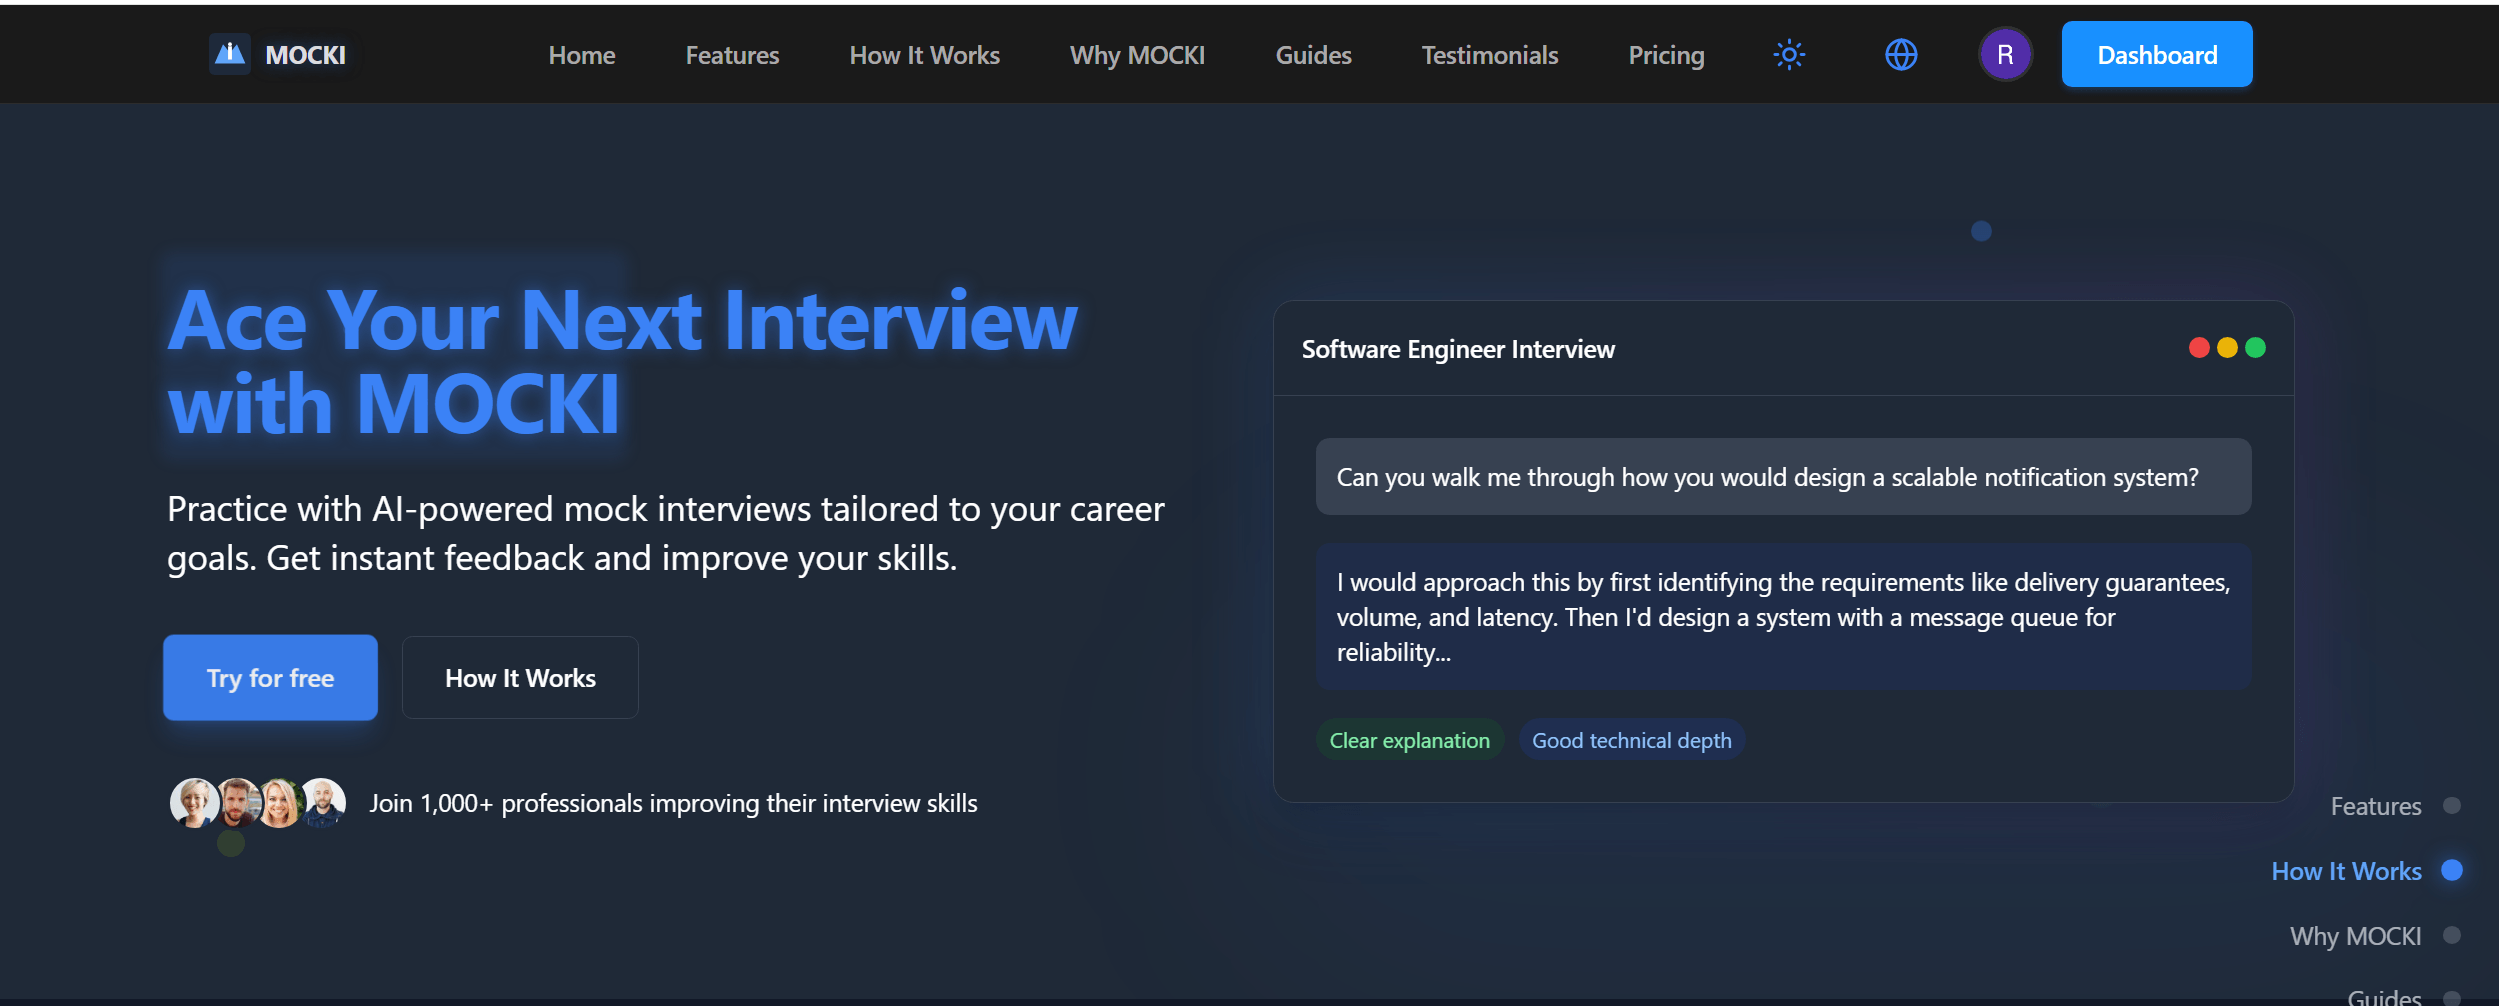2499x1006 pixels.
Task: Click the green window dot
Action: (2255, 348)
